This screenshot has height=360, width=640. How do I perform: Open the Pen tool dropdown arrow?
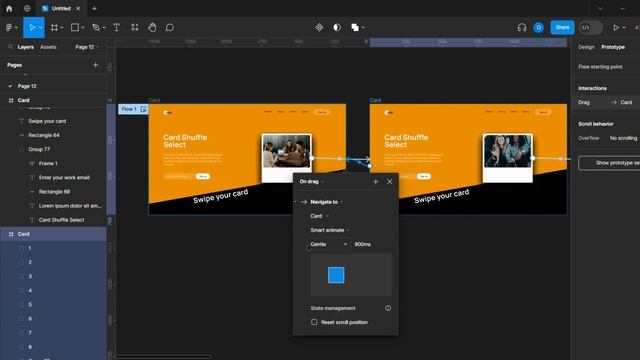click(x=104, y=28)
